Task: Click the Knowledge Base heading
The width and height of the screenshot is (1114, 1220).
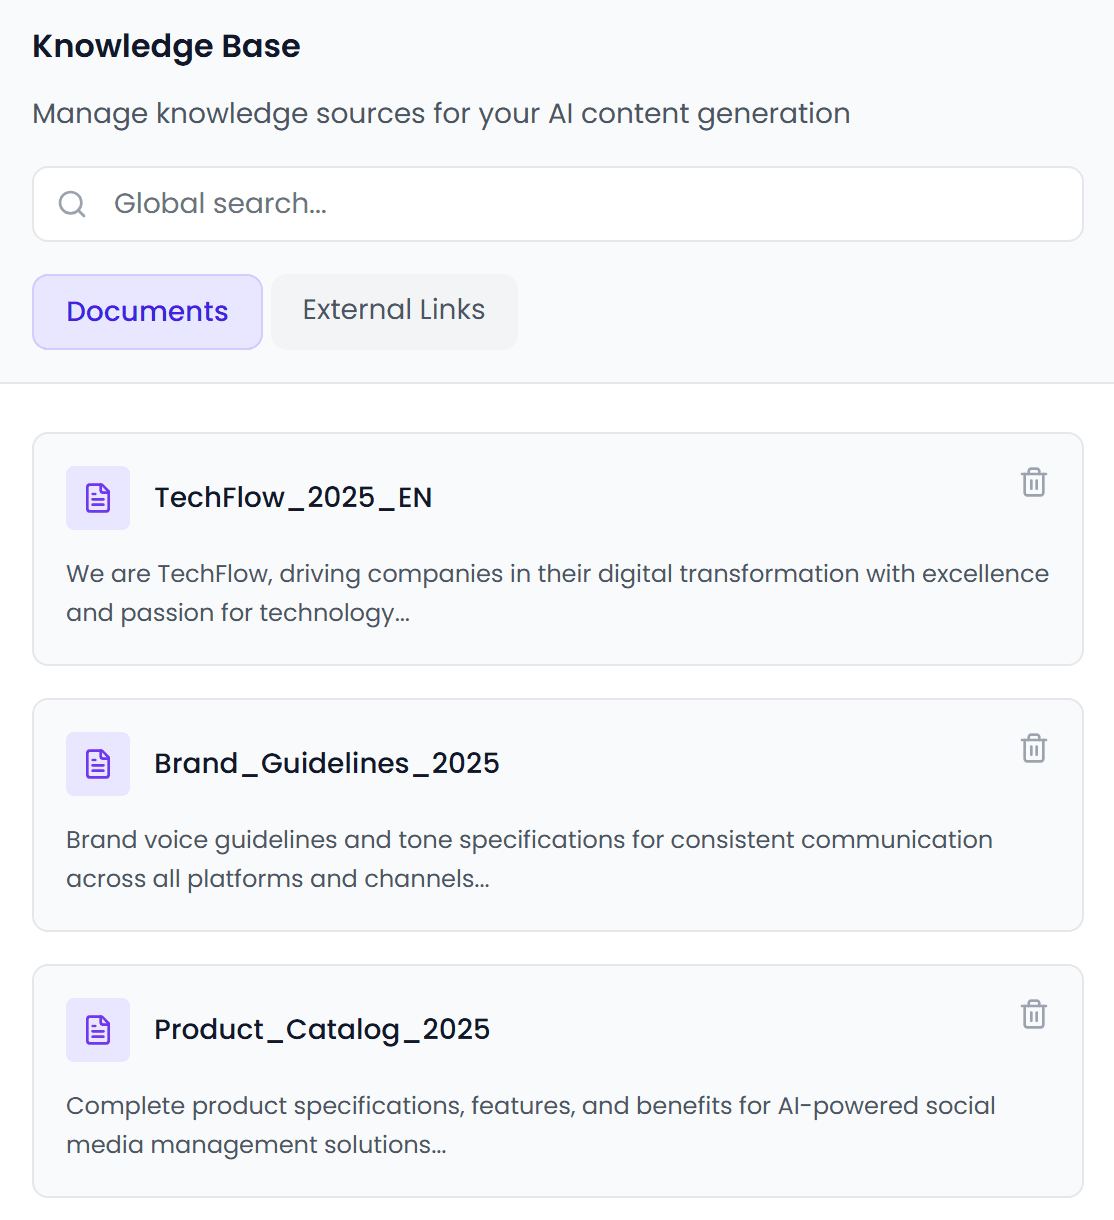Action: coord(166,47)
